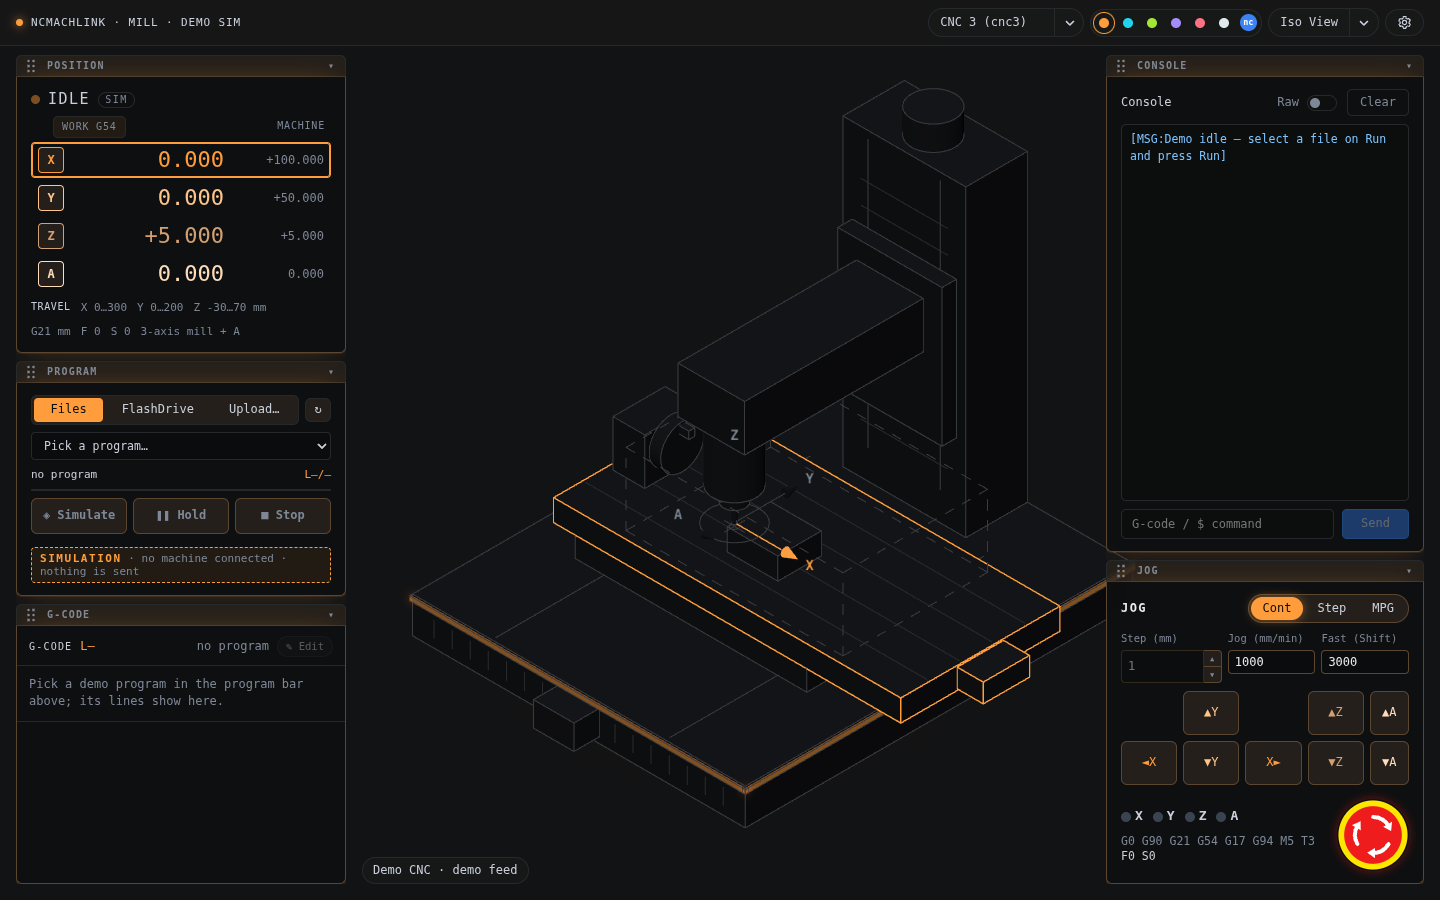Jog Y axis down with ▼Y

click(1211, 763)
